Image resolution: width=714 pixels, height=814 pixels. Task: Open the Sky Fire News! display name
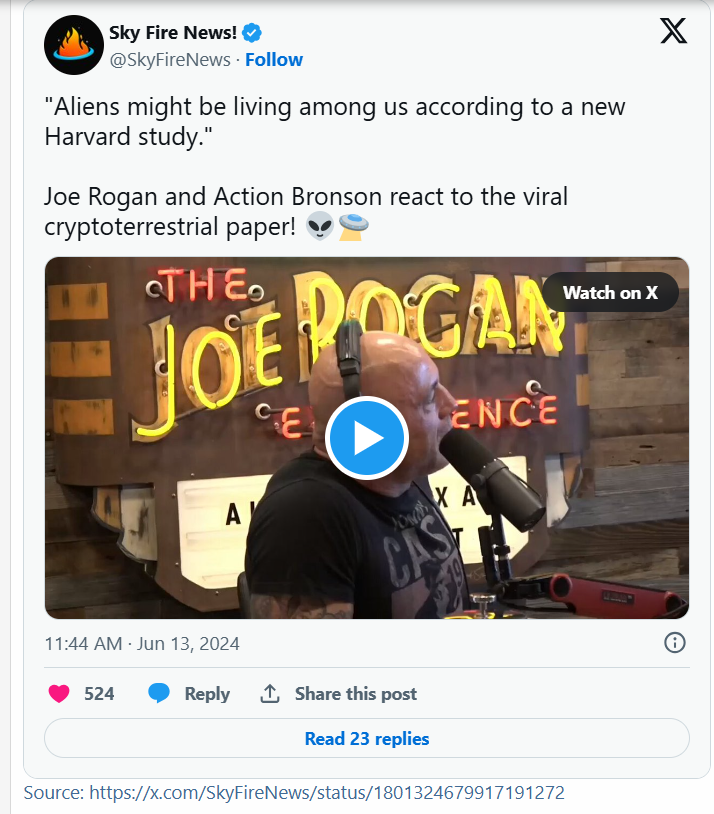pyautogui.click(x=172, y=34)
